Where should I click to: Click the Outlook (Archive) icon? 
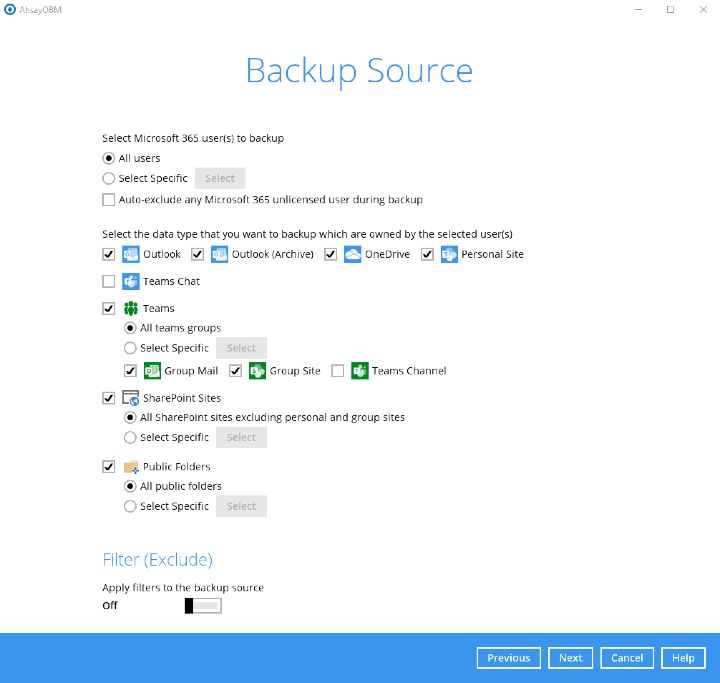point(220,254)
